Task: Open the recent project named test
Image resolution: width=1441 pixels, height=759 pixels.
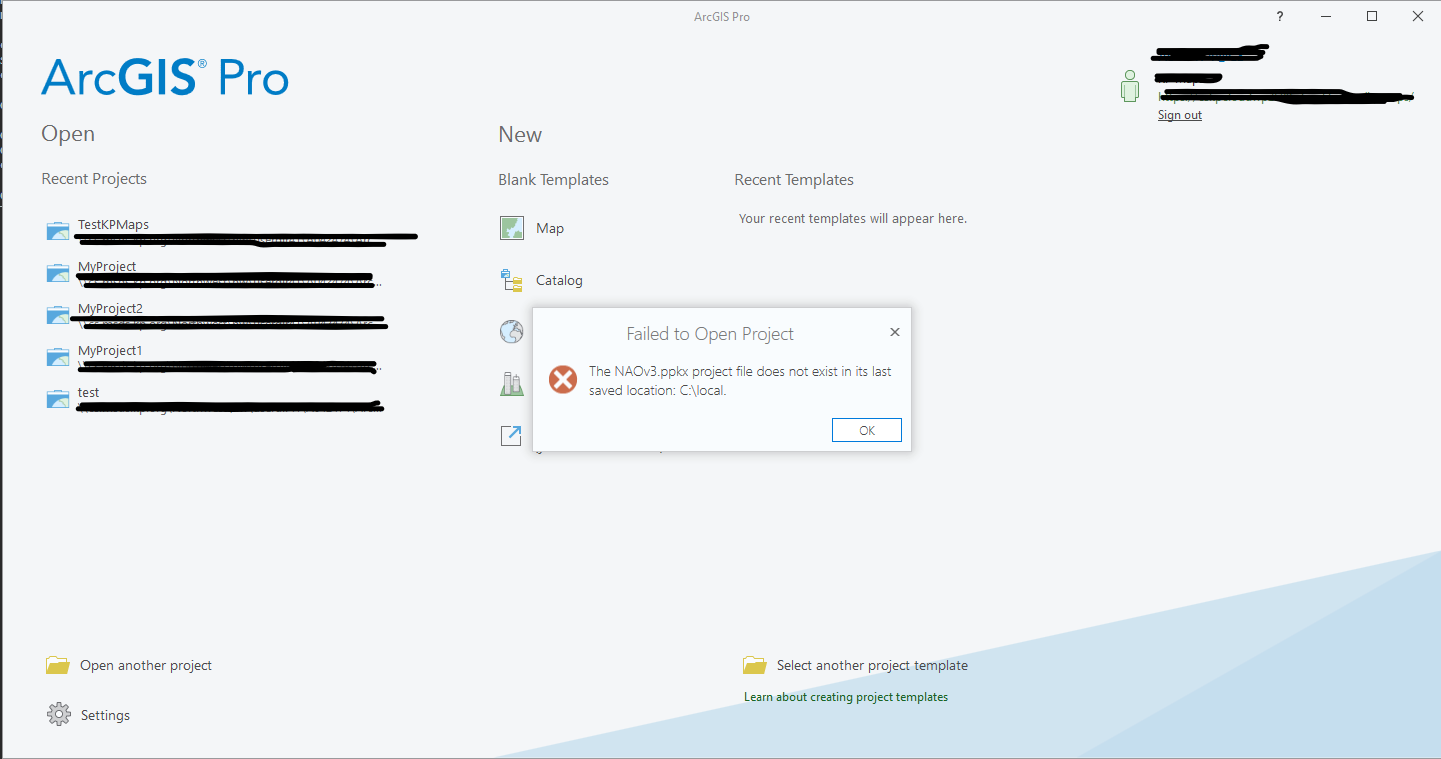Action: (x=214, y=399)
